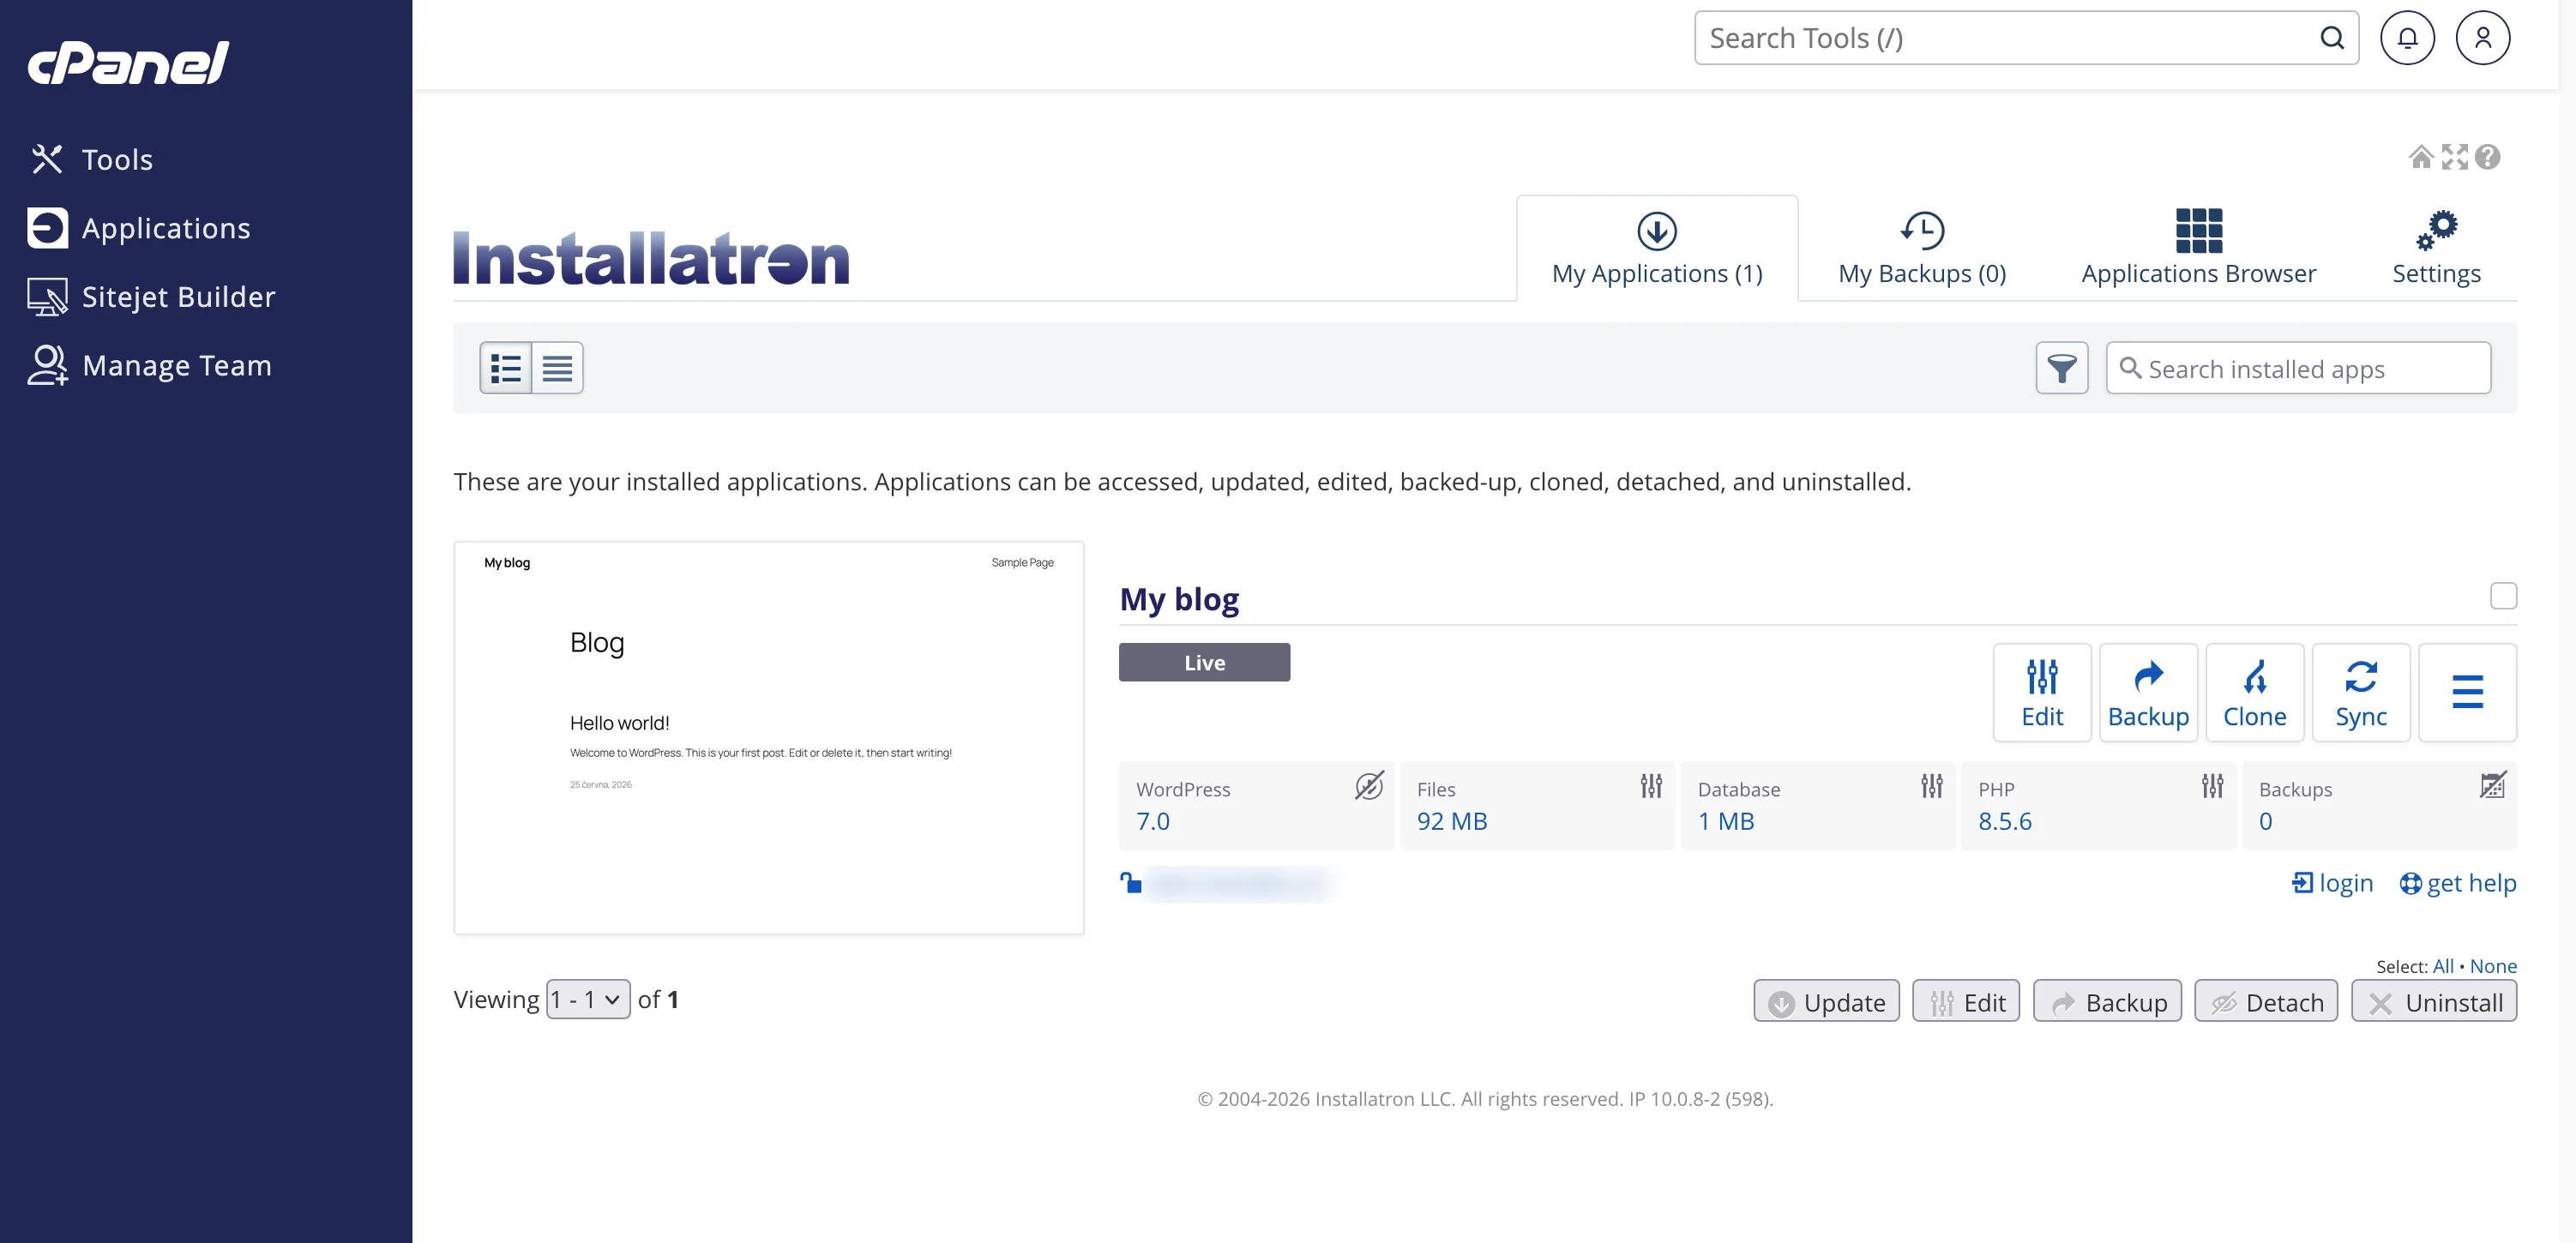Click the blurred site URL link
The width and height of the screenshot is (2576, 1243).
pyautogui.click(x=1240, y=883)
